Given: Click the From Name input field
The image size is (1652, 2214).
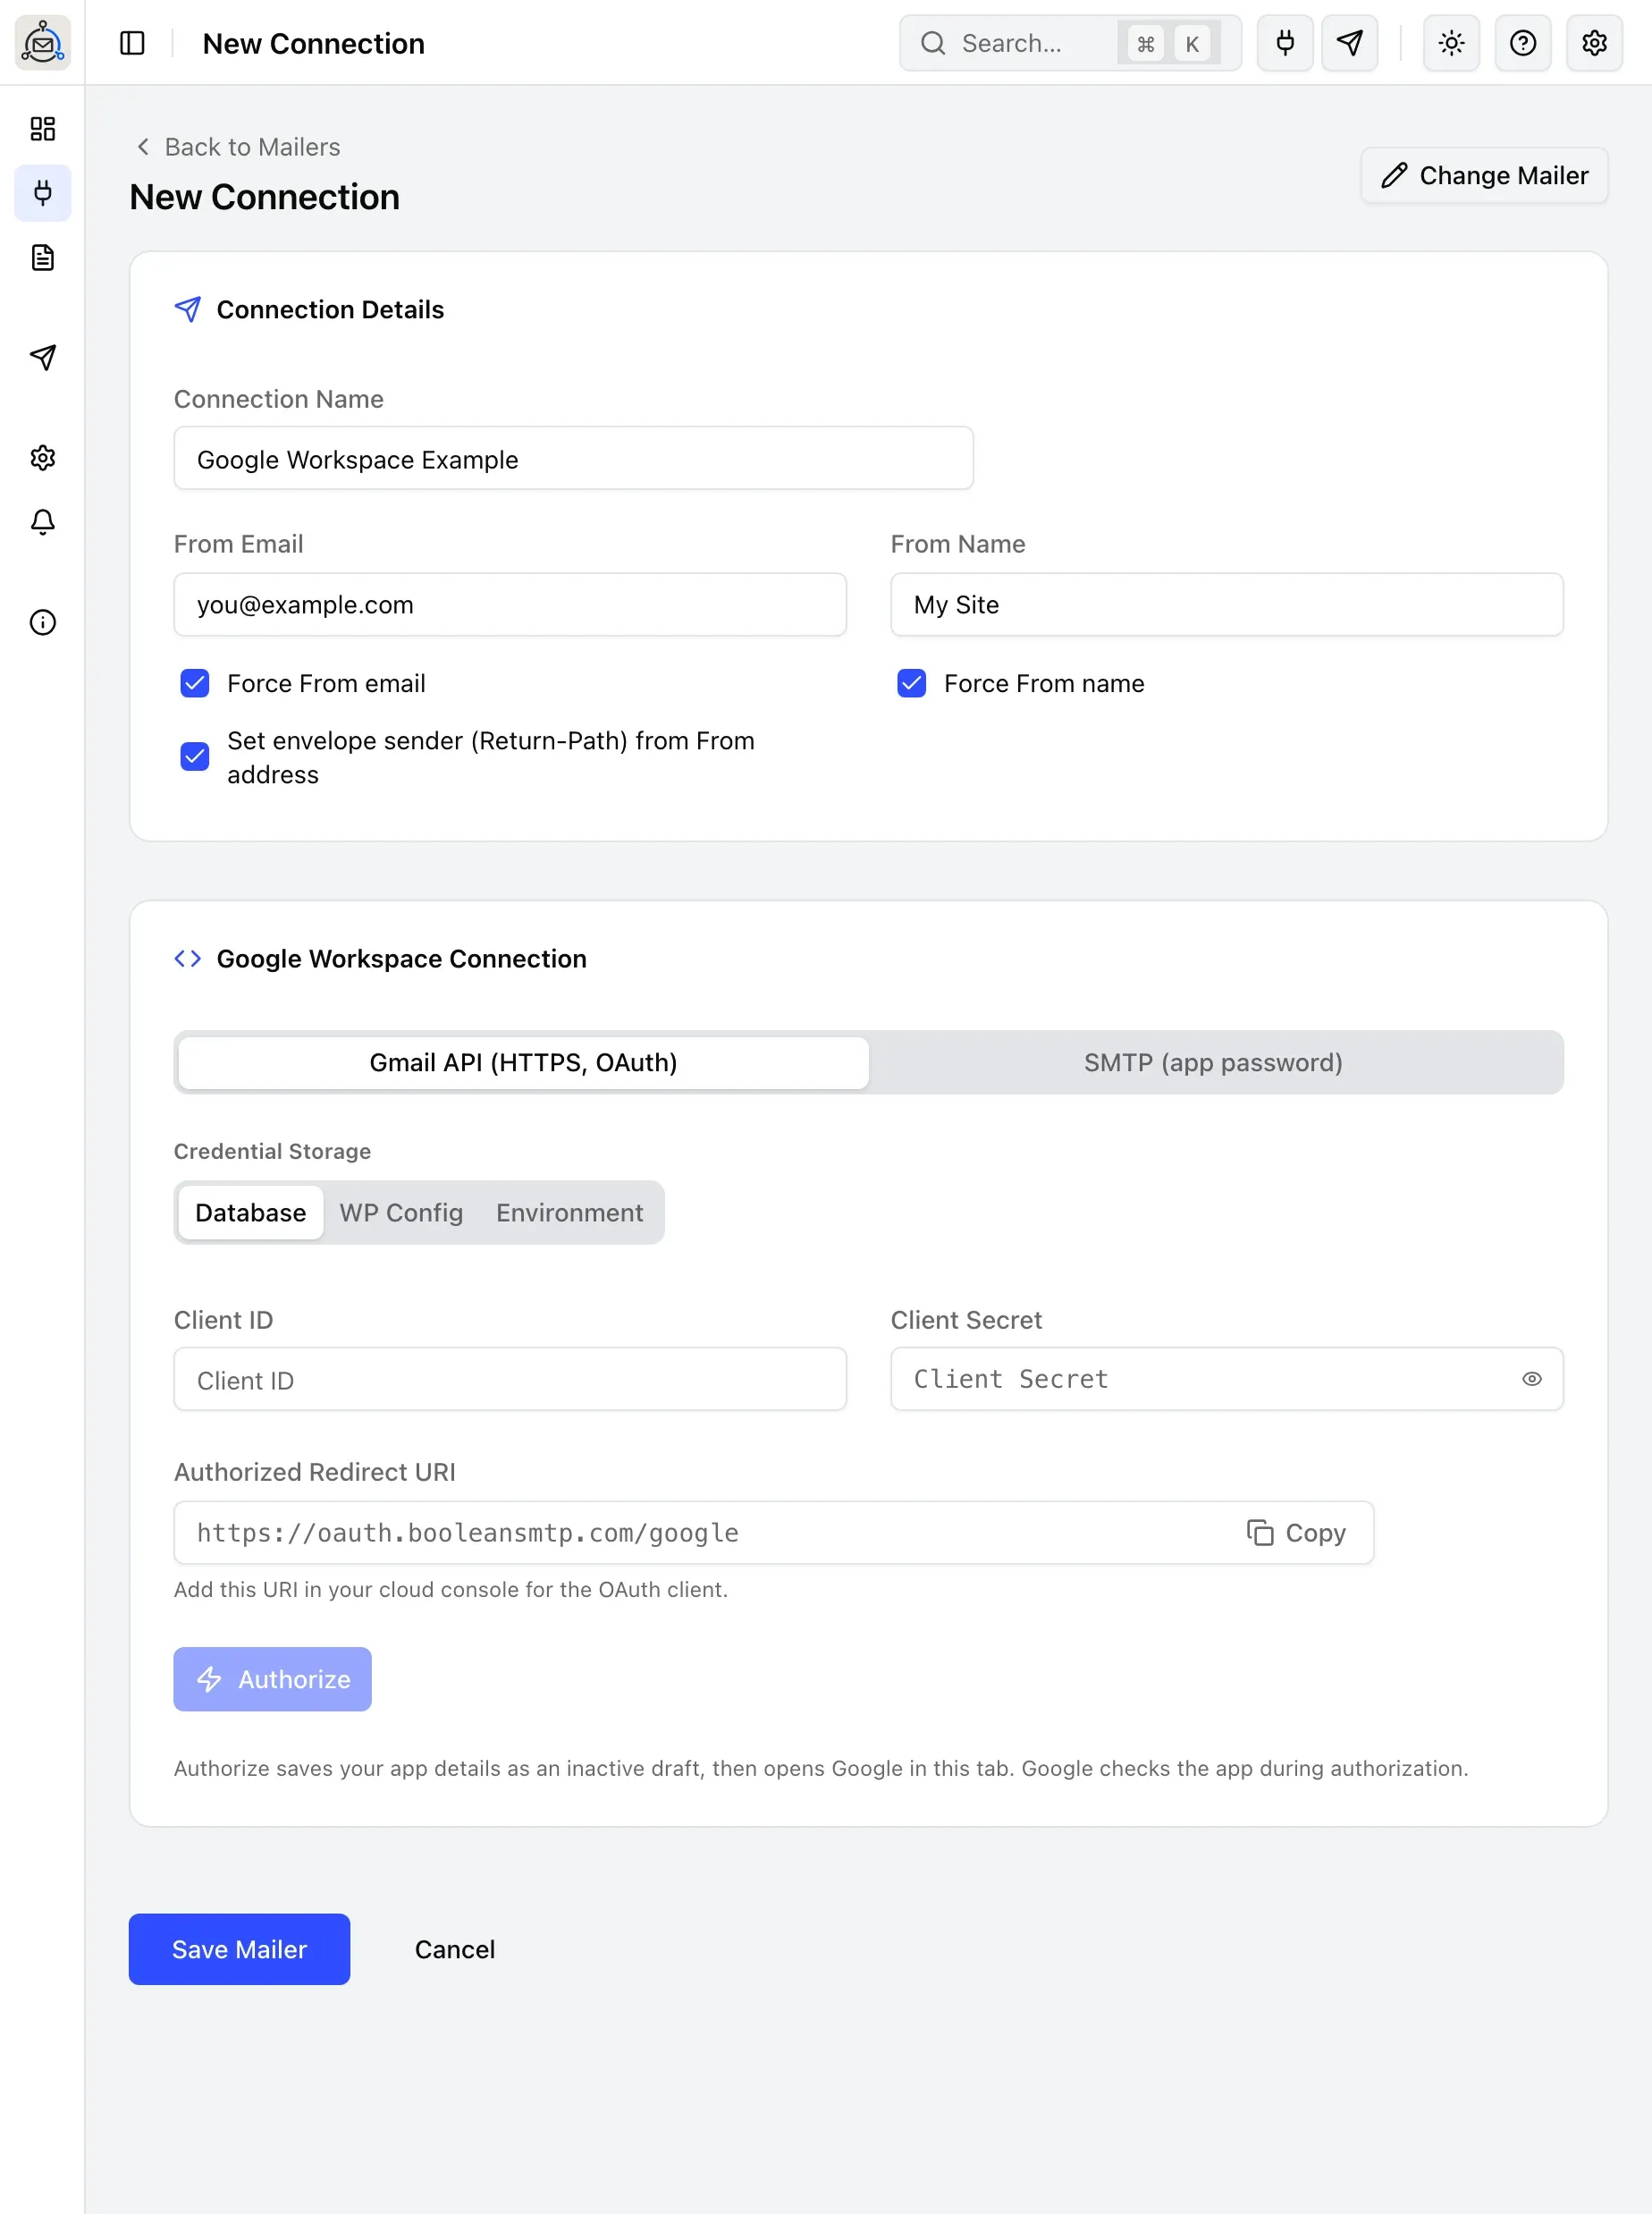Looking at the screenshot, I should click(x=1226, y=605).
